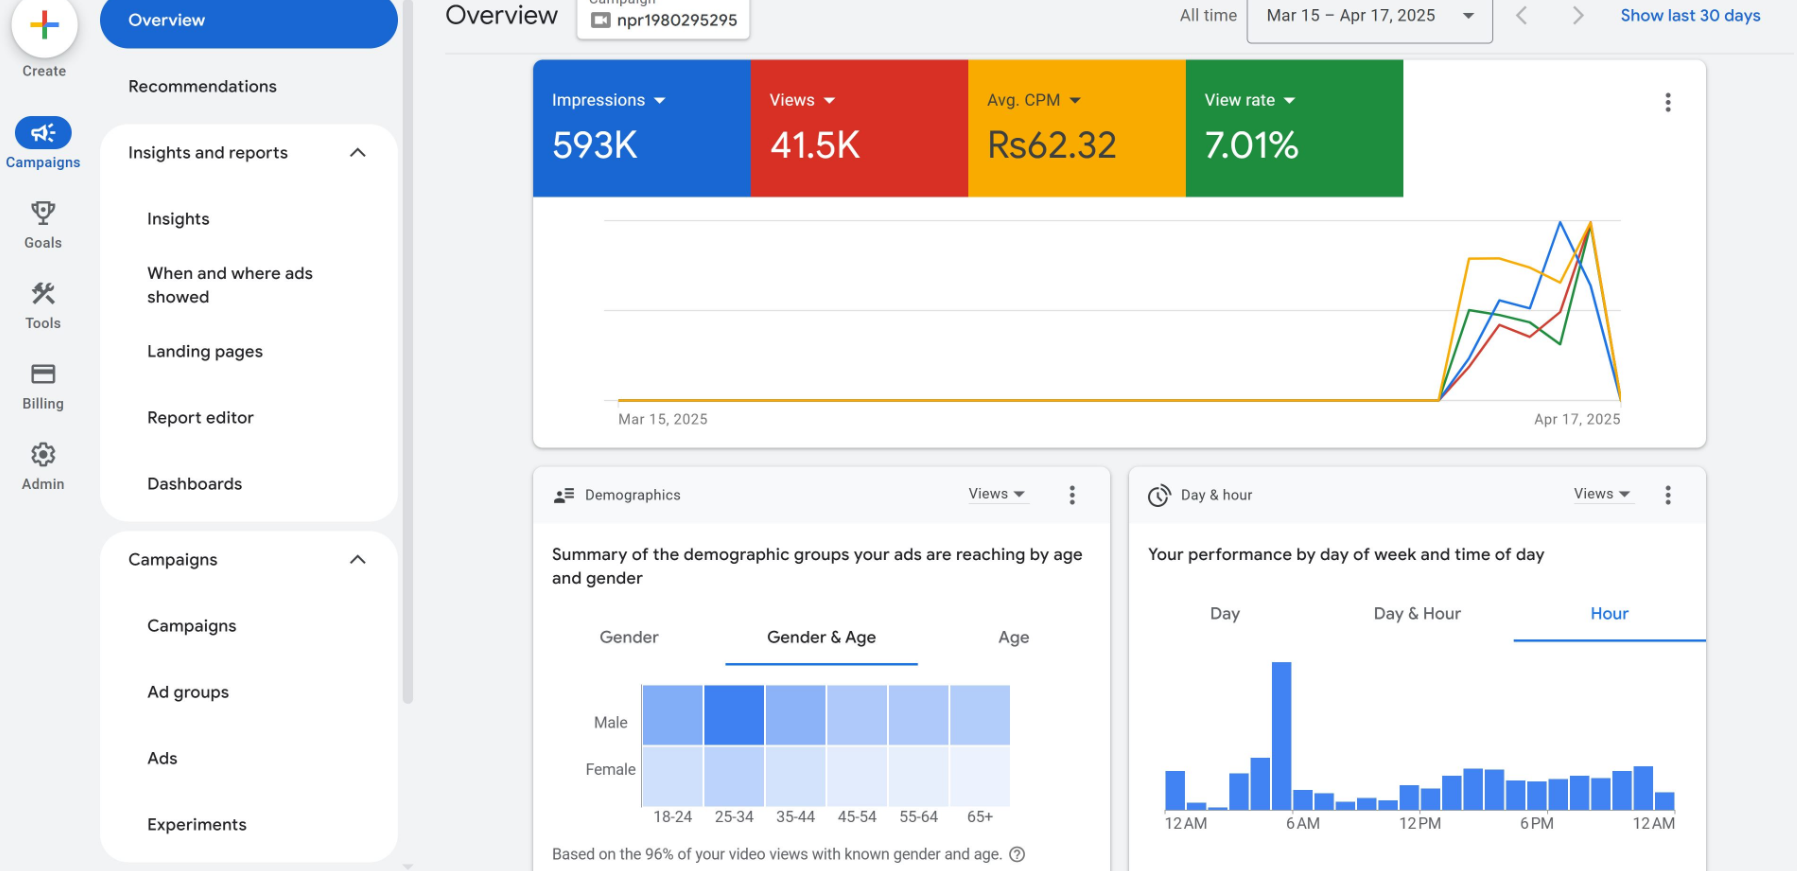Switch to the Gender tab

click(x=629, y=637)
